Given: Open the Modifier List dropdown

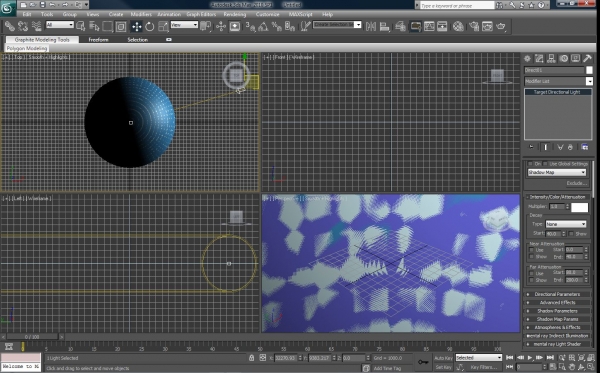Looking at the screenshot, I should click(x=558, y=81).
